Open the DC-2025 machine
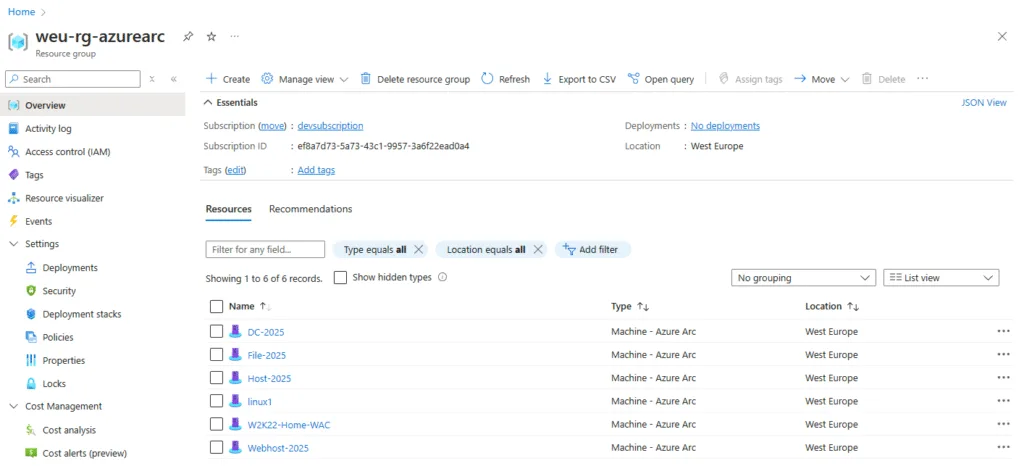The image size is (1024, 466). 266,332
